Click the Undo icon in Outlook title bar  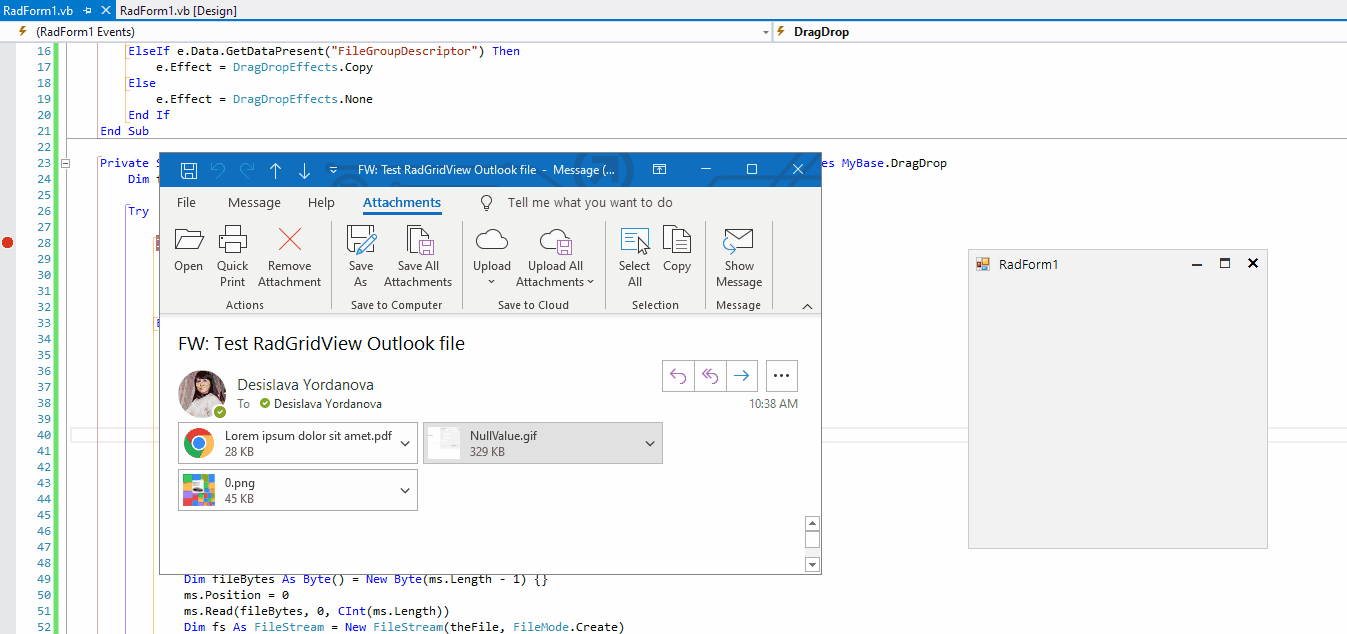(x=218, y=170)
